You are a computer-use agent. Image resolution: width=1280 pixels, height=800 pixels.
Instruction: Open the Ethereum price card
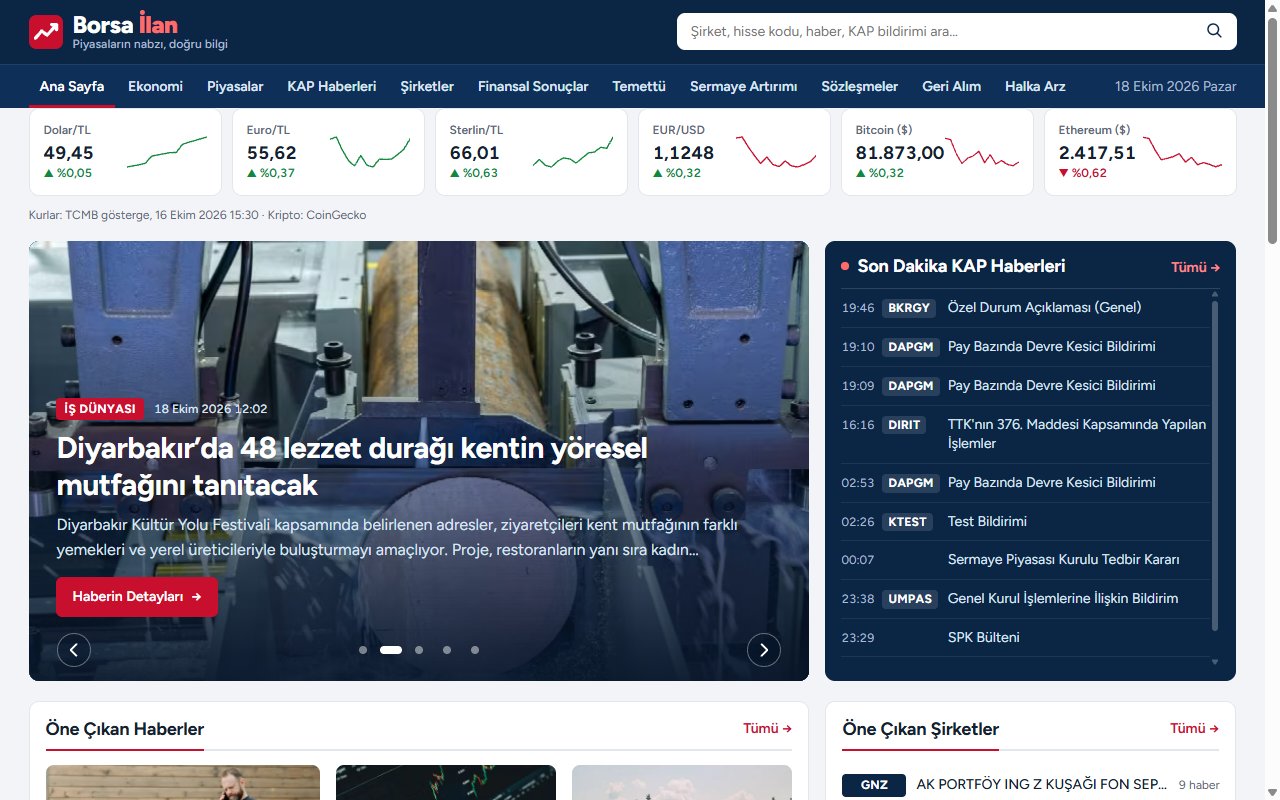[1140, 152]
